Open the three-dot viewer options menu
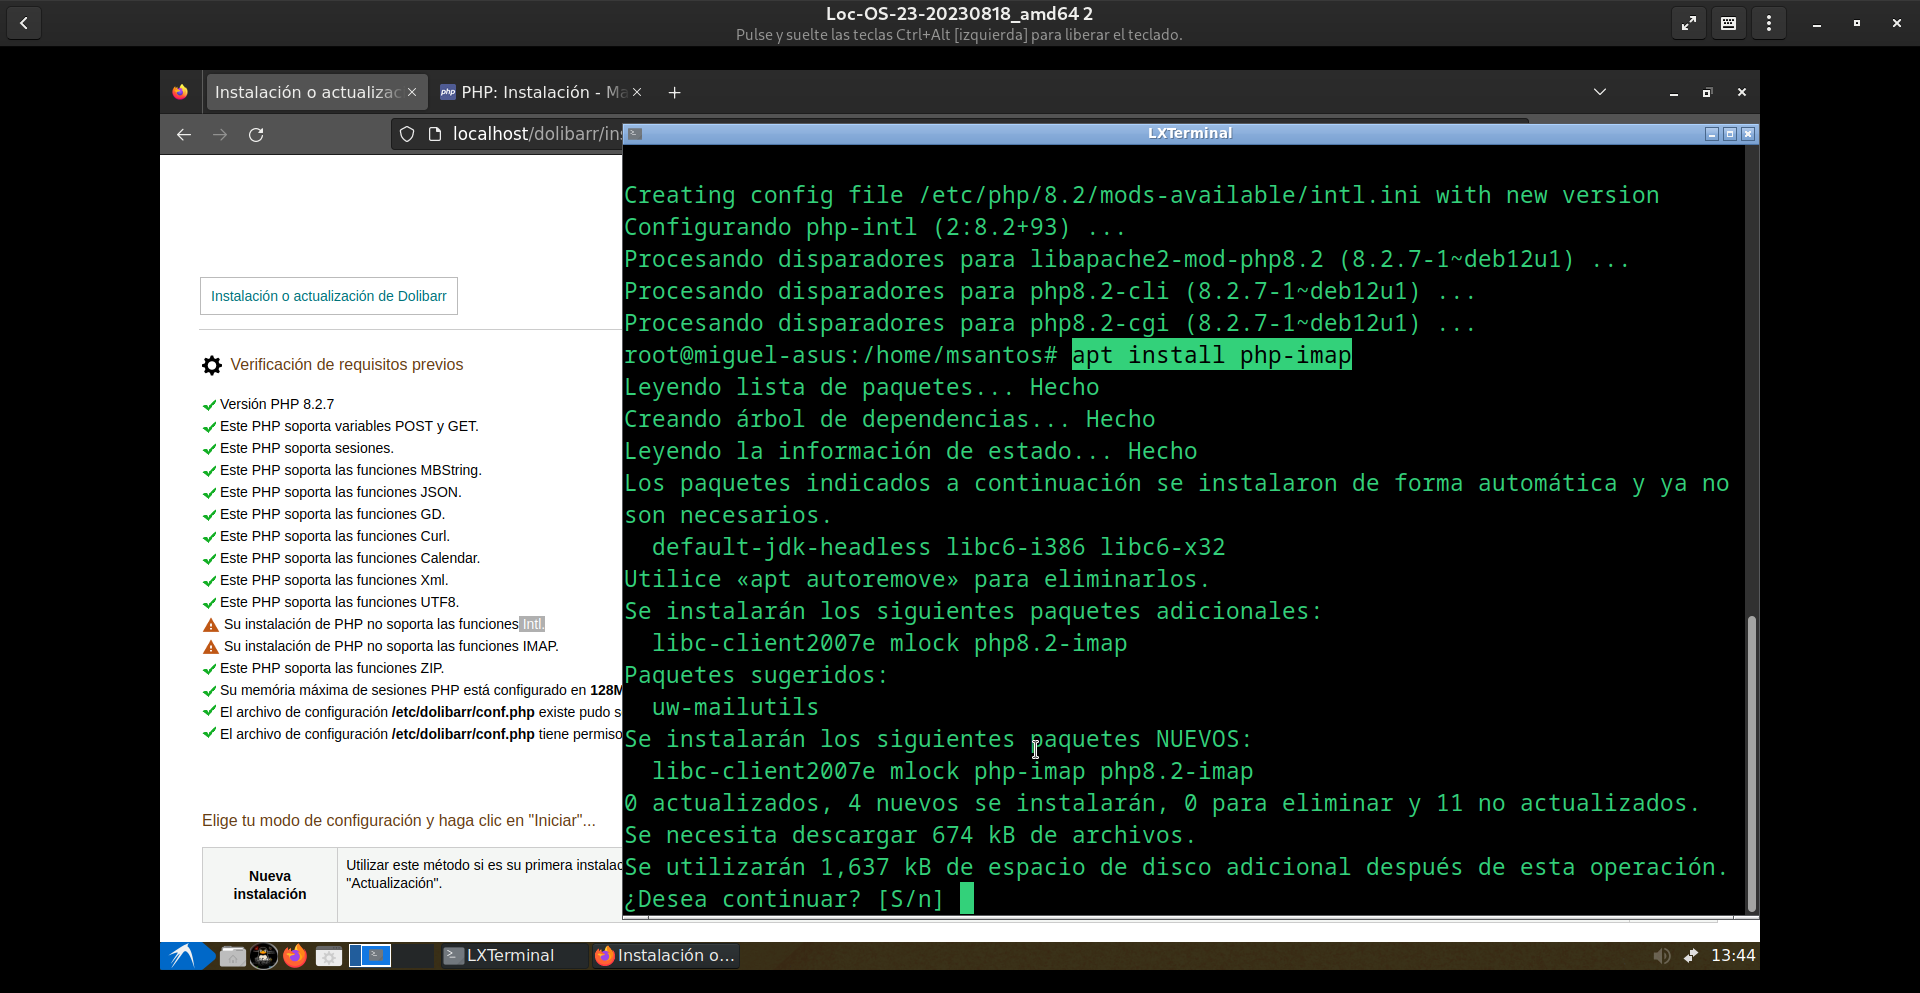 [1768, 23]
